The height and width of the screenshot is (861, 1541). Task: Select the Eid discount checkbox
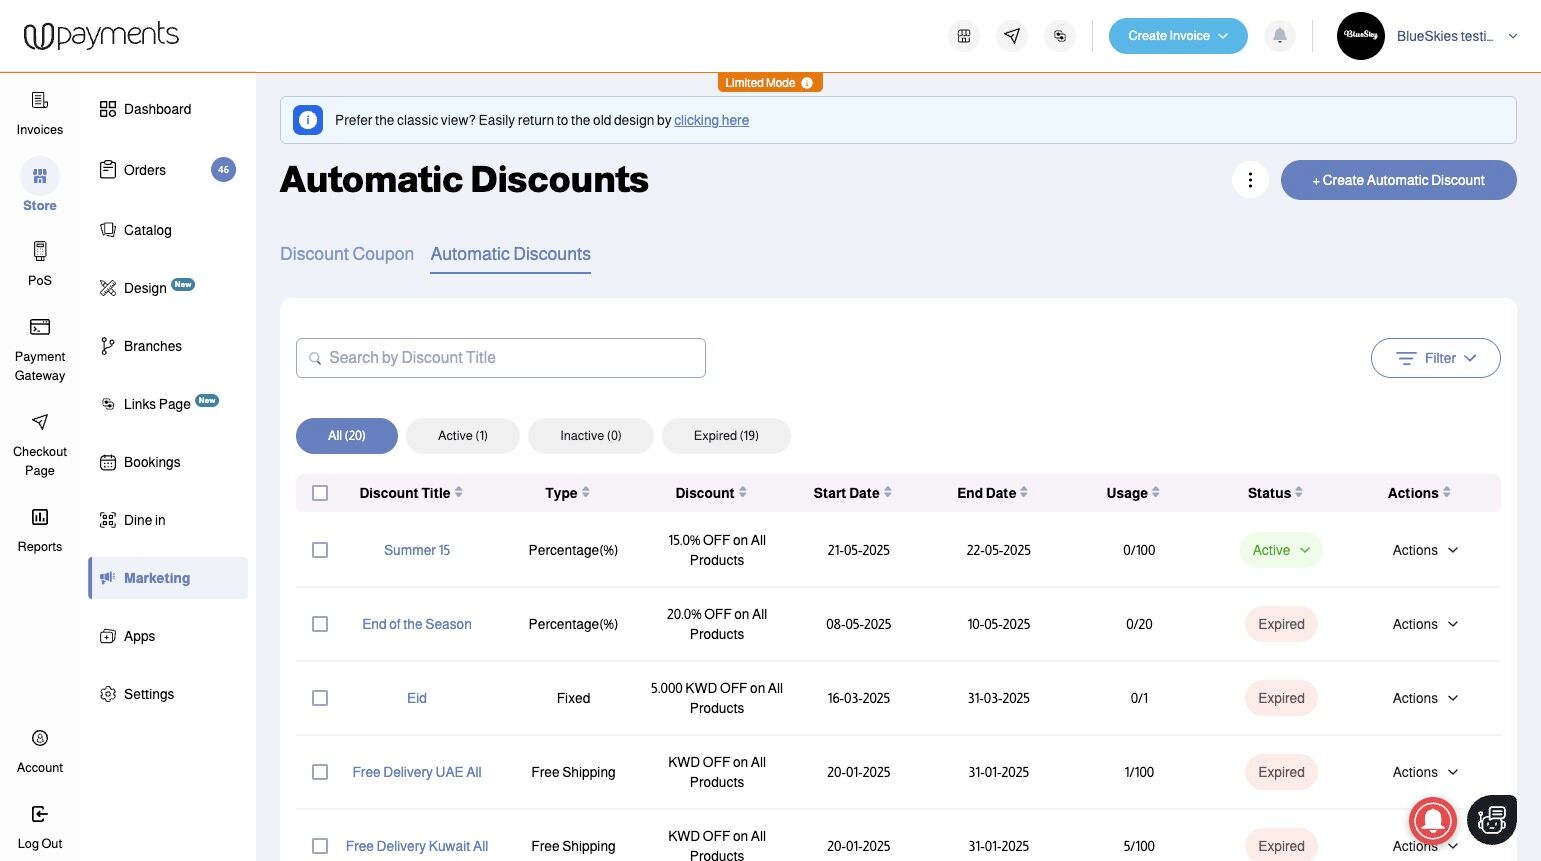click(320, 698)
